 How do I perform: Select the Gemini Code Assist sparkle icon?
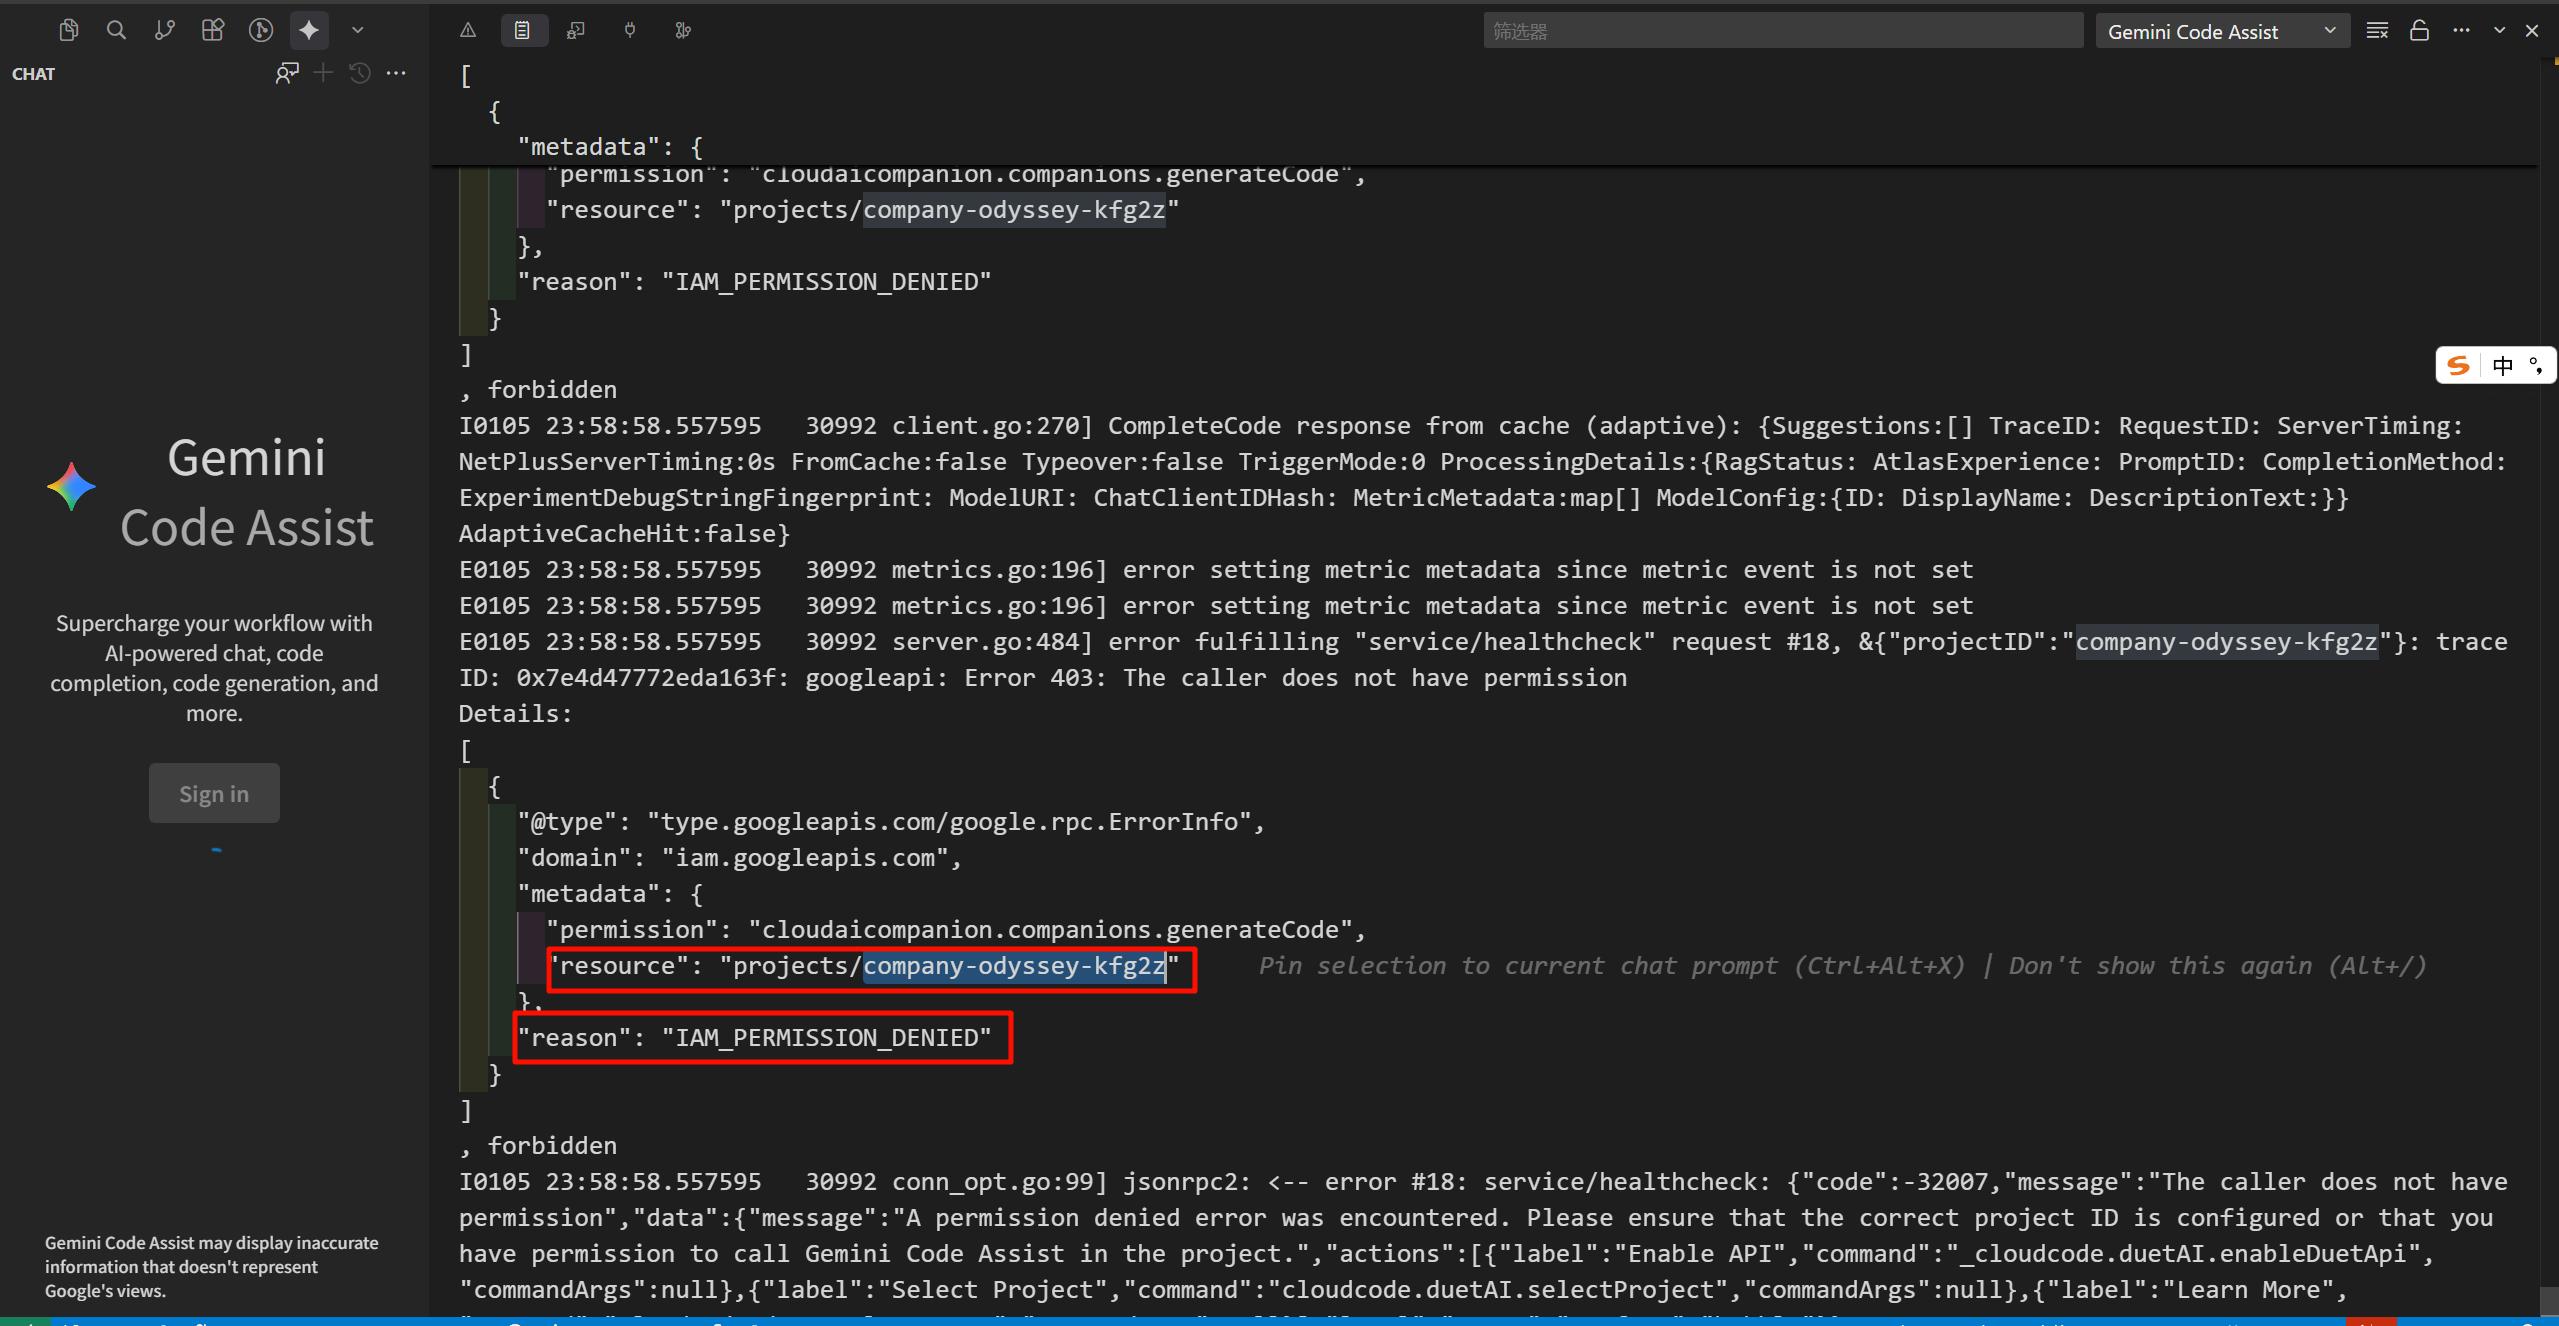(309, 30)
